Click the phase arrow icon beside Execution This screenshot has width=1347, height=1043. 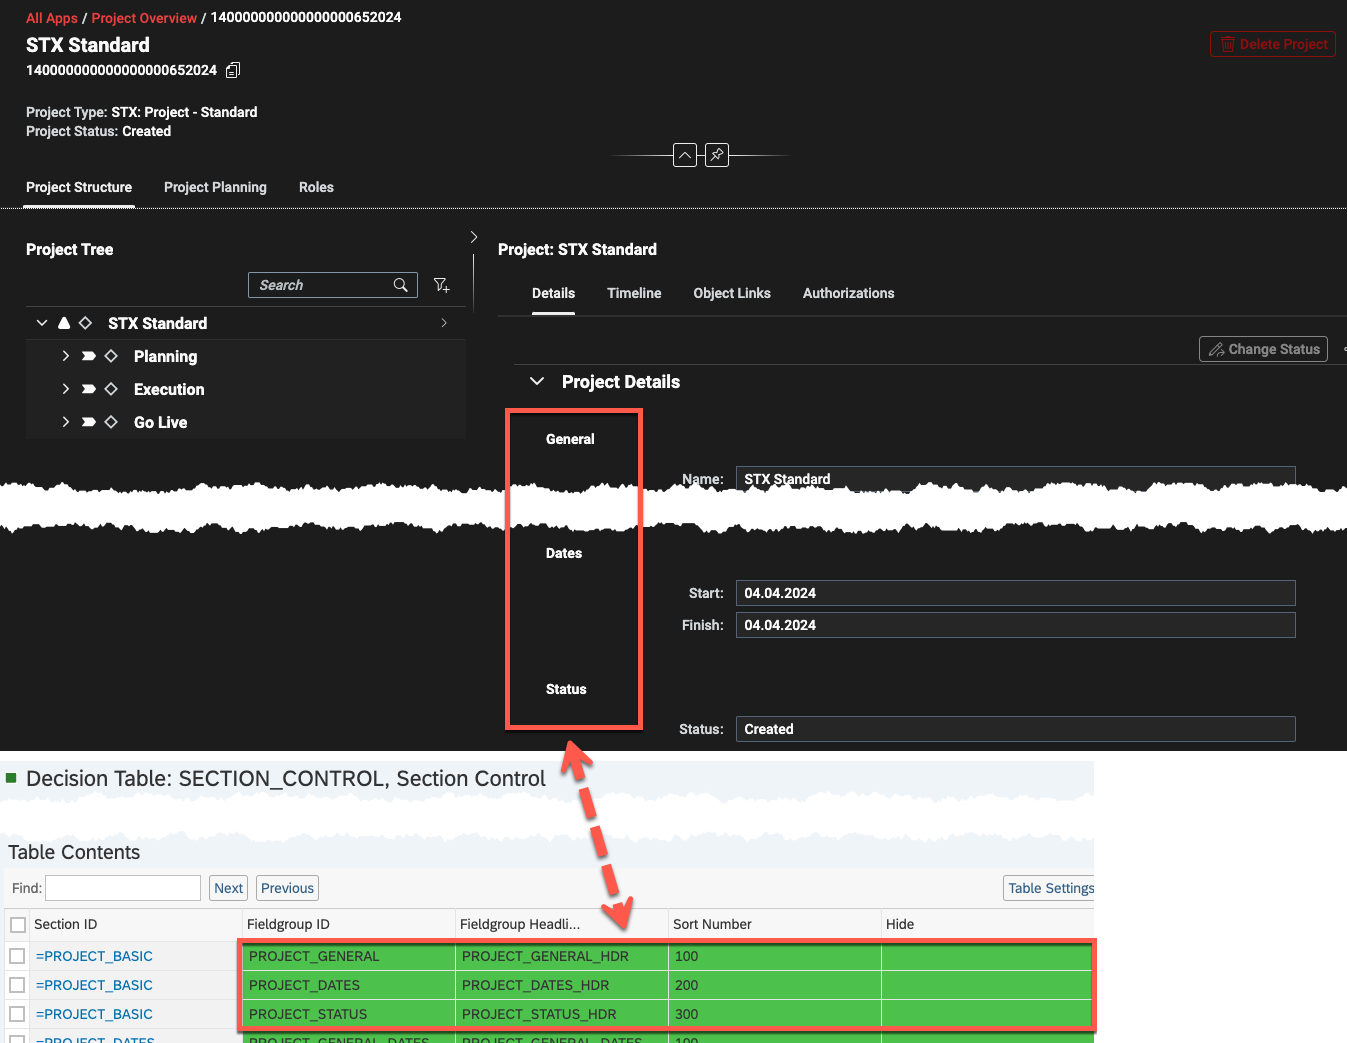pyautogui.click(x=89, y=389)
